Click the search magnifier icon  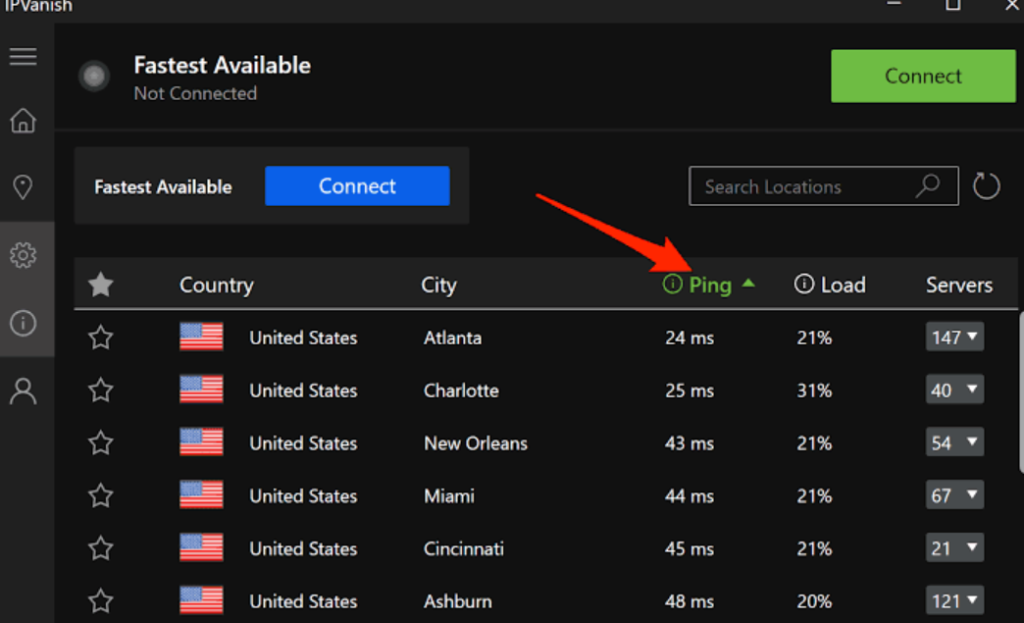click(x=928, y=186)
